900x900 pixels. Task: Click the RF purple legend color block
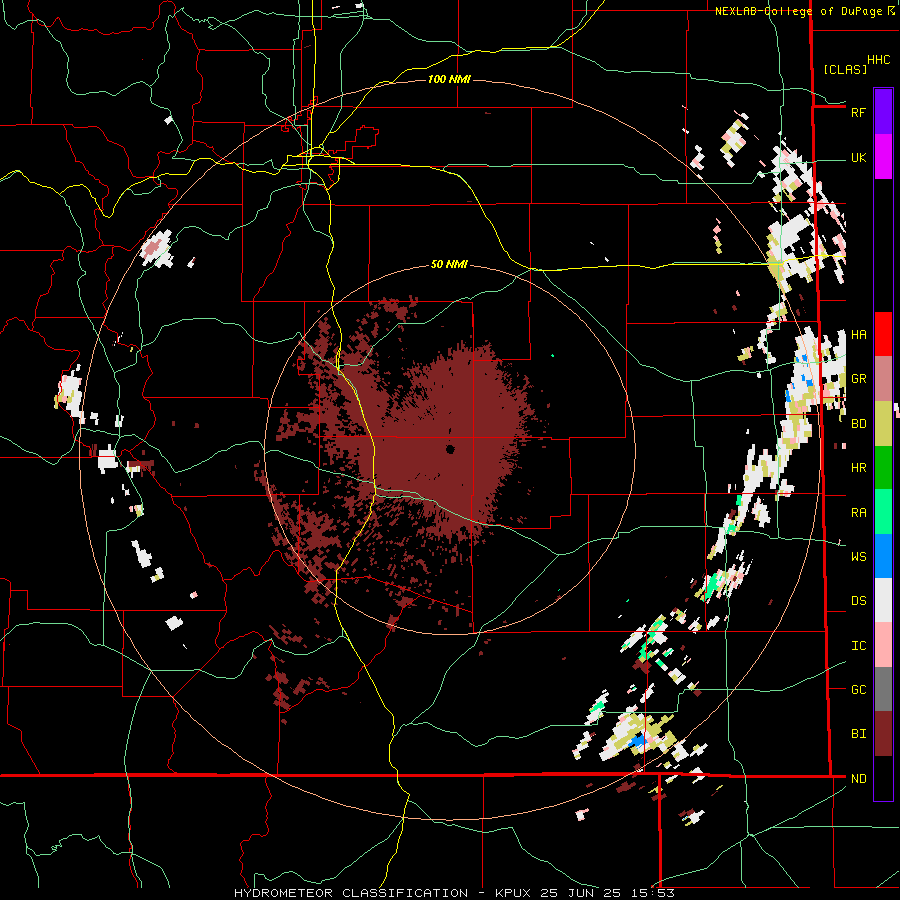(x=883, y=112)
